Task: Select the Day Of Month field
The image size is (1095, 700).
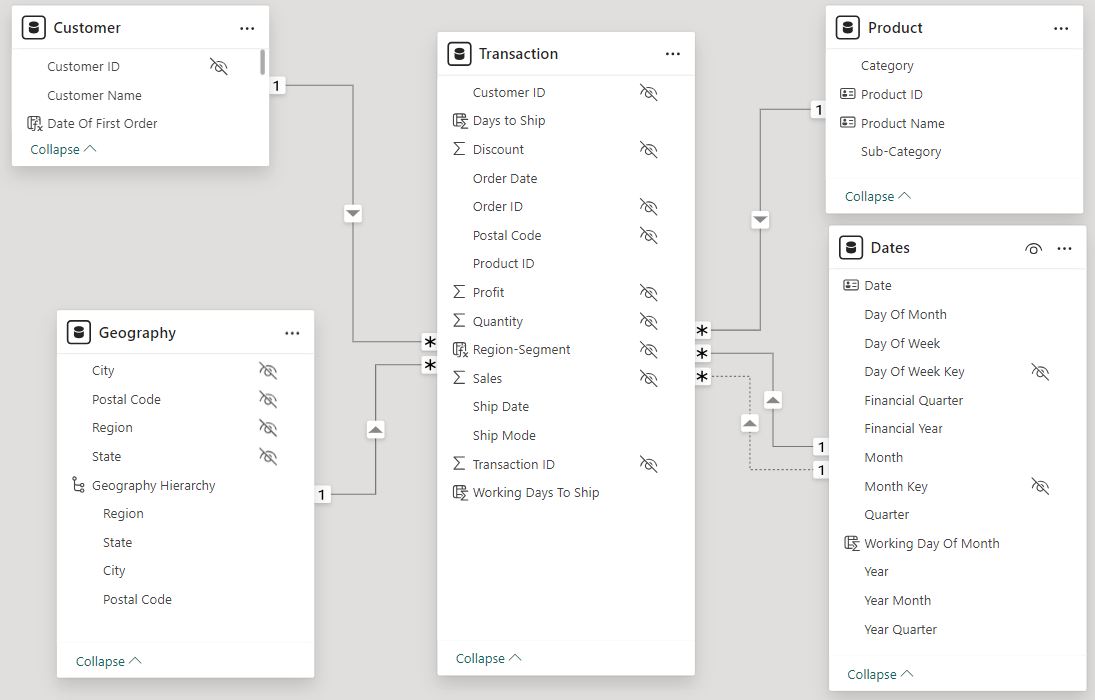Action: [905, 314]
